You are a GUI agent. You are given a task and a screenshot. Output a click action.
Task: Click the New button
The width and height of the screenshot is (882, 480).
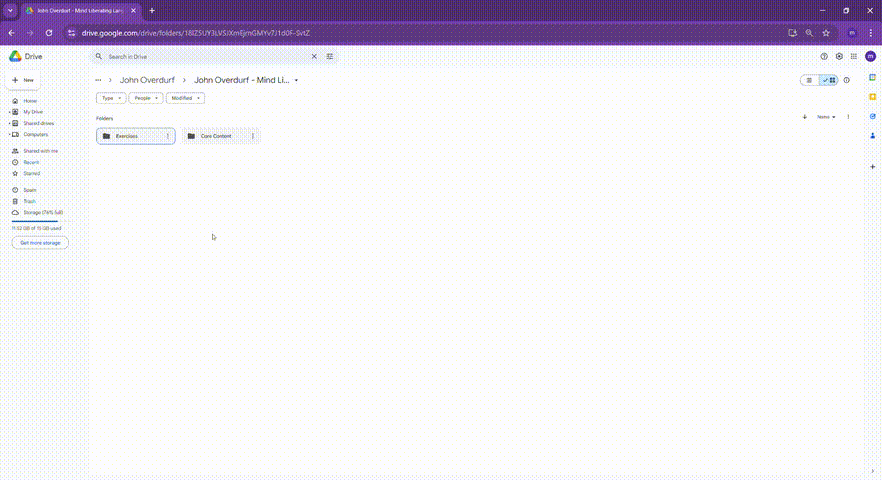click(23, 80)
